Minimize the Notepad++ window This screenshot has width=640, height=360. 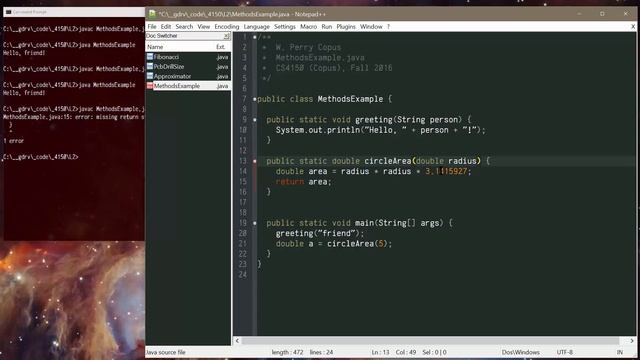point(579,14)
